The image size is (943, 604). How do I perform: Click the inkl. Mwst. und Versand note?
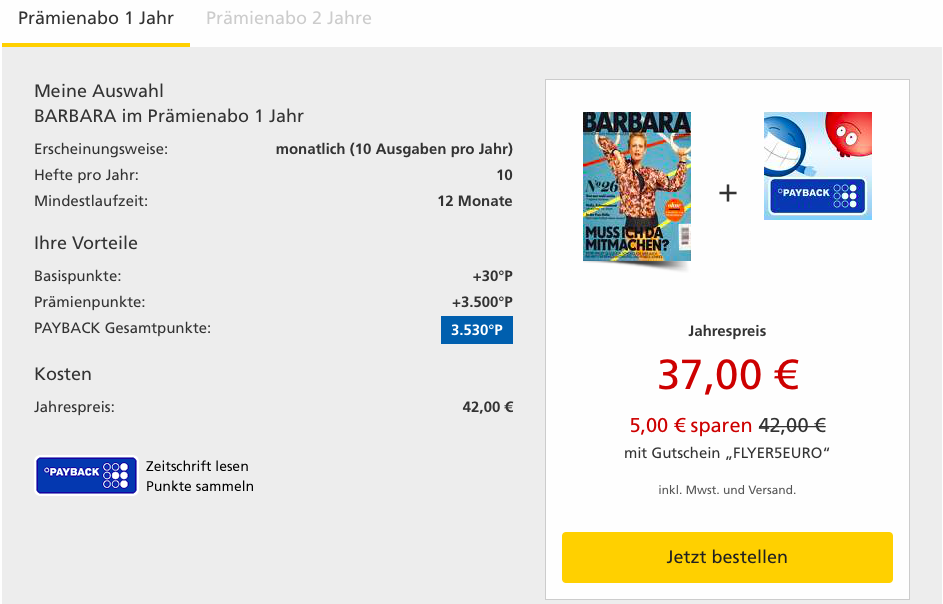pos(727,490)
